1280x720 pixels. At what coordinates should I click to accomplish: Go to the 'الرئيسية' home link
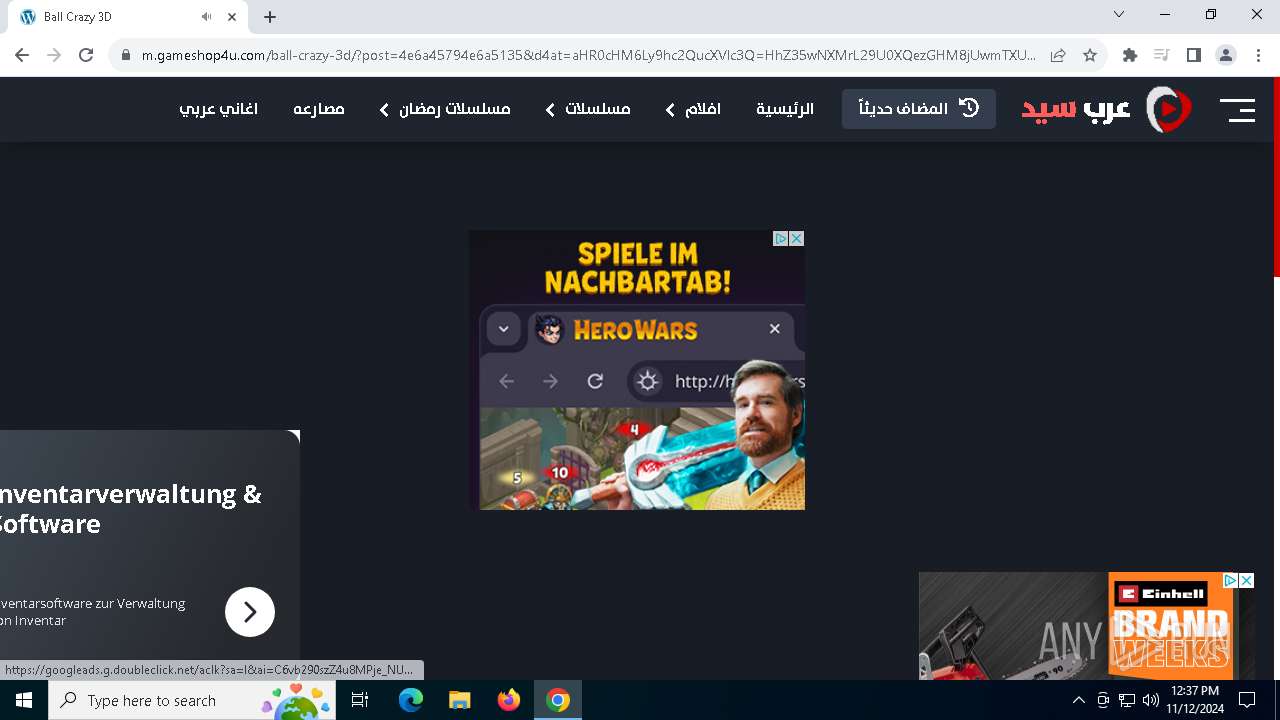785,109
